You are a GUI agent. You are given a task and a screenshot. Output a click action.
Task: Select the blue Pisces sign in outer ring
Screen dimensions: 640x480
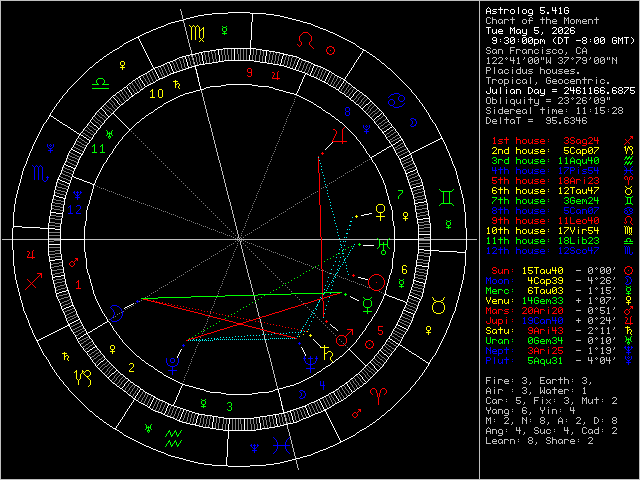281,445
